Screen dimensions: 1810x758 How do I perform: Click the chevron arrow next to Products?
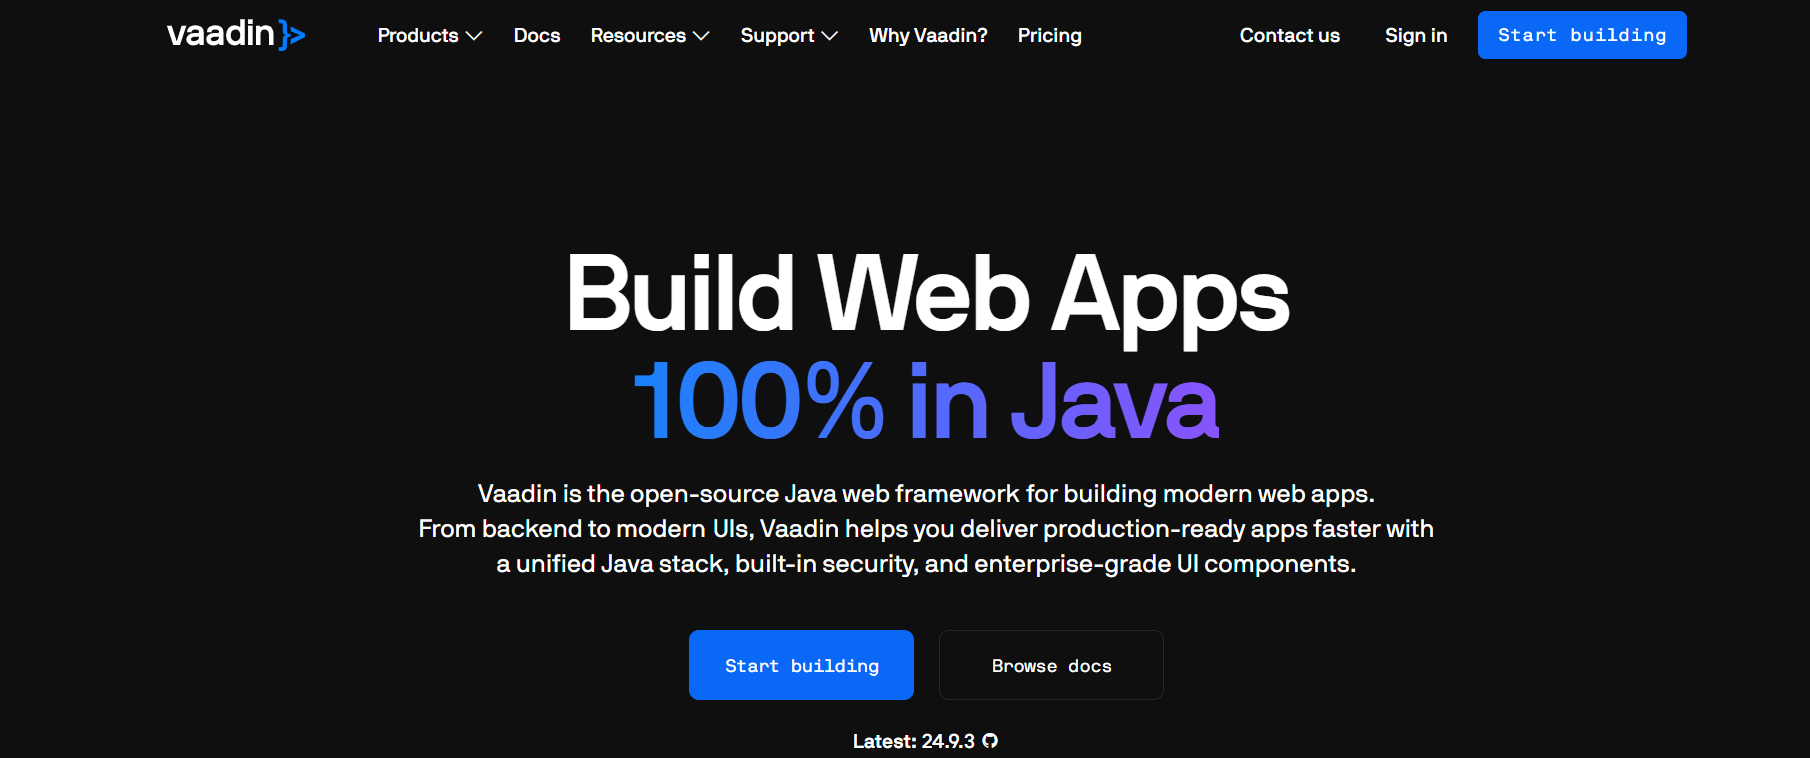(x=474, y=36)
